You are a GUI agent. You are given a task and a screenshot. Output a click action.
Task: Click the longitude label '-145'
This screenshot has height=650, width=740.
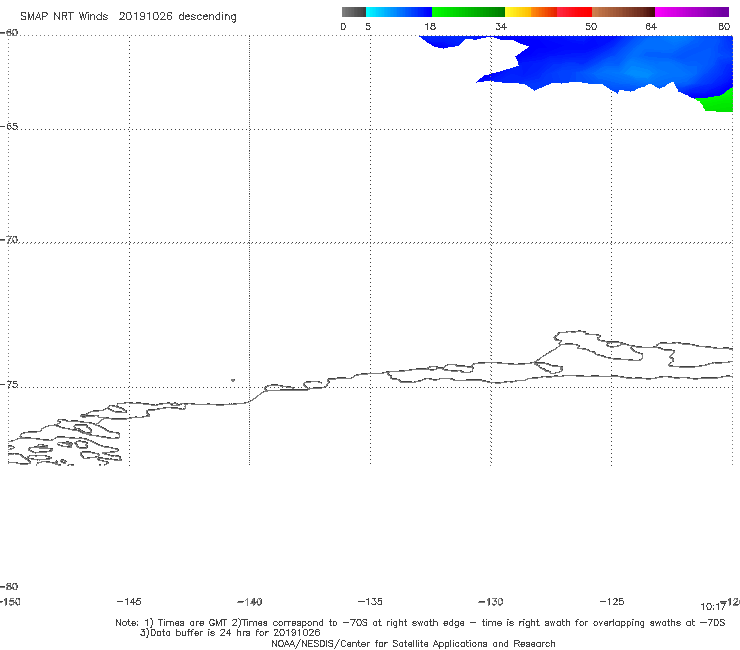coord(129,601)
